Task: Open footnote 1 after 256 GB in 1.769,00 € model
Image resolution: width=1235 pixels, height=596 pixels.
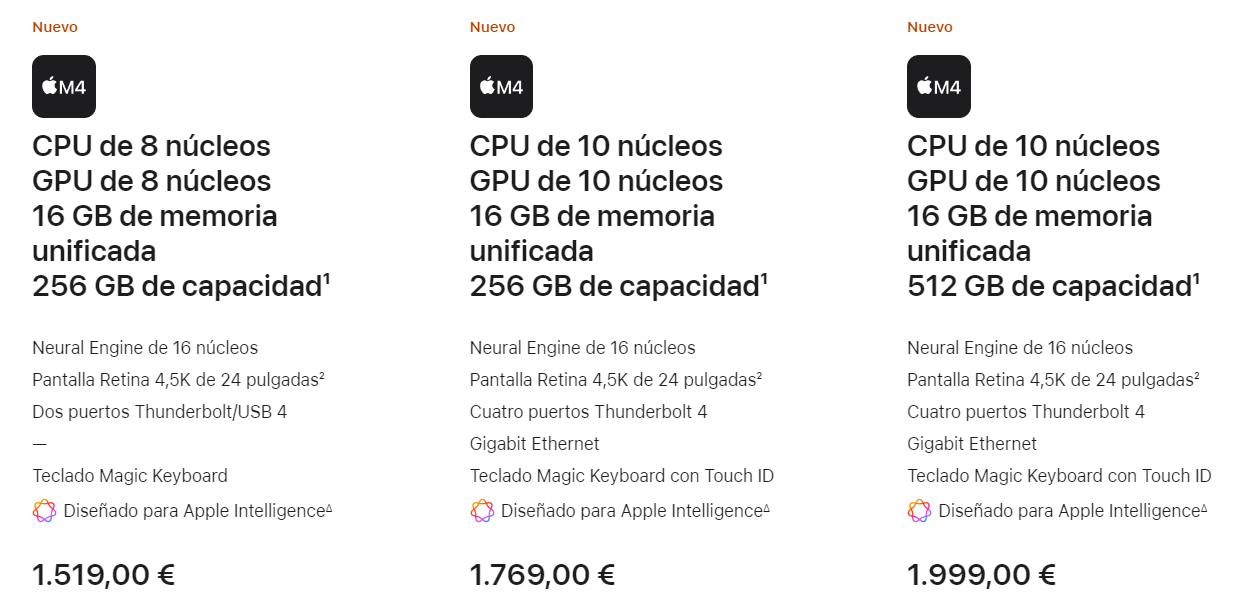Action: (x=764, y=279)
